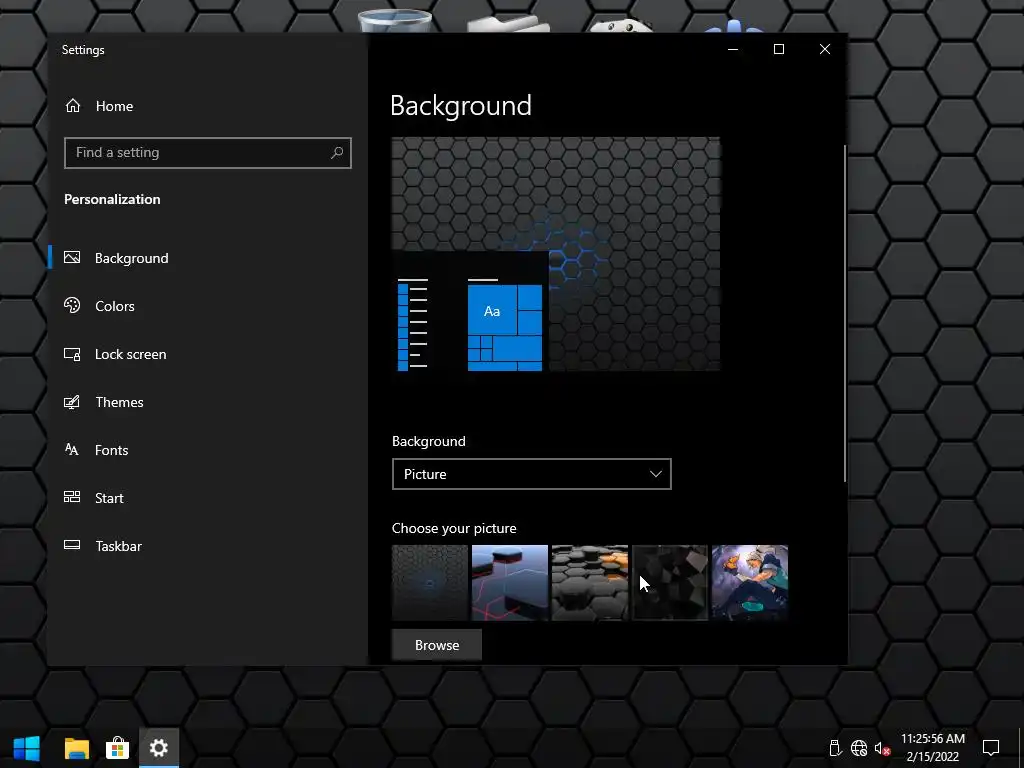Select the Start settings page
Screen dimensions: 1024x768
[109, 498]
